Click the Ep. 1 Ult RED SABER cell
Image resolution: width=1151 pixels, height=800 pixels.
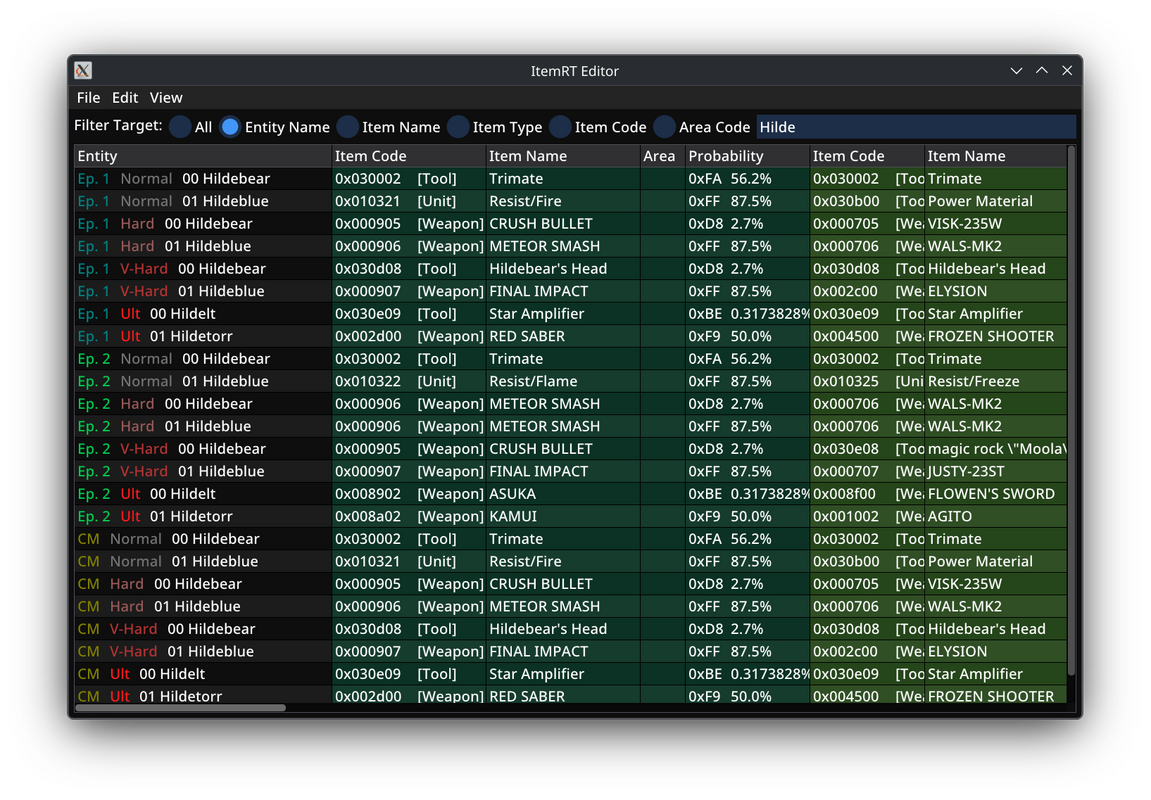point(563,336)
